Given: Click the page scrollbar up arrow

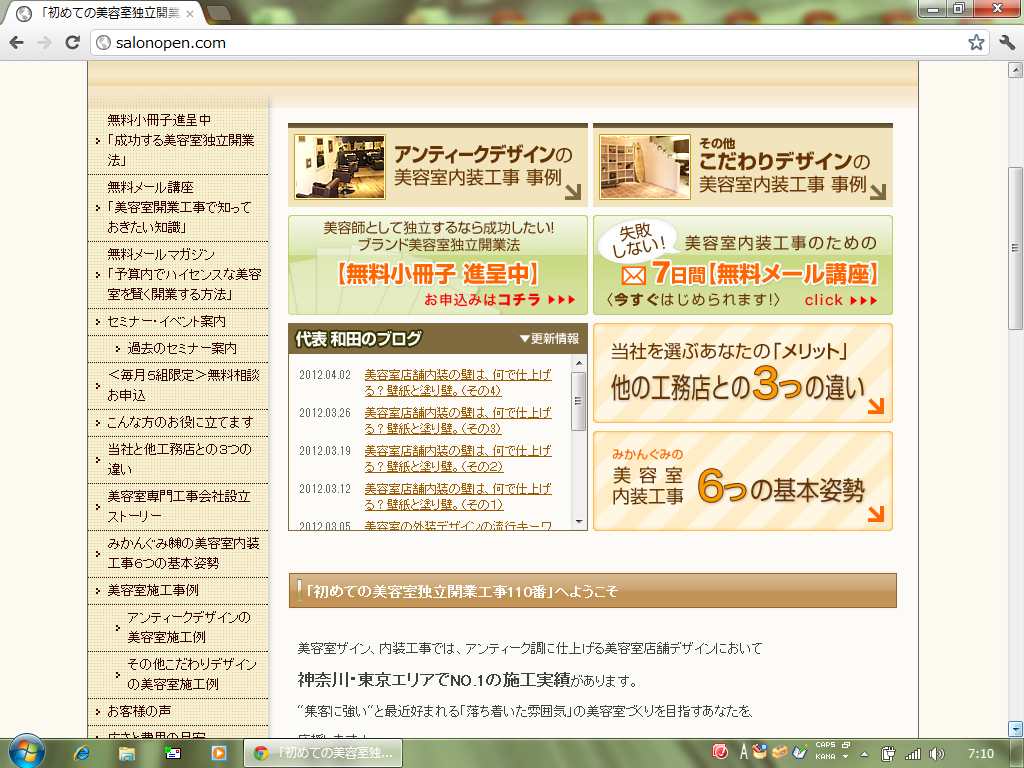Looking at the screenshot, I should [x=1015, y=69].
